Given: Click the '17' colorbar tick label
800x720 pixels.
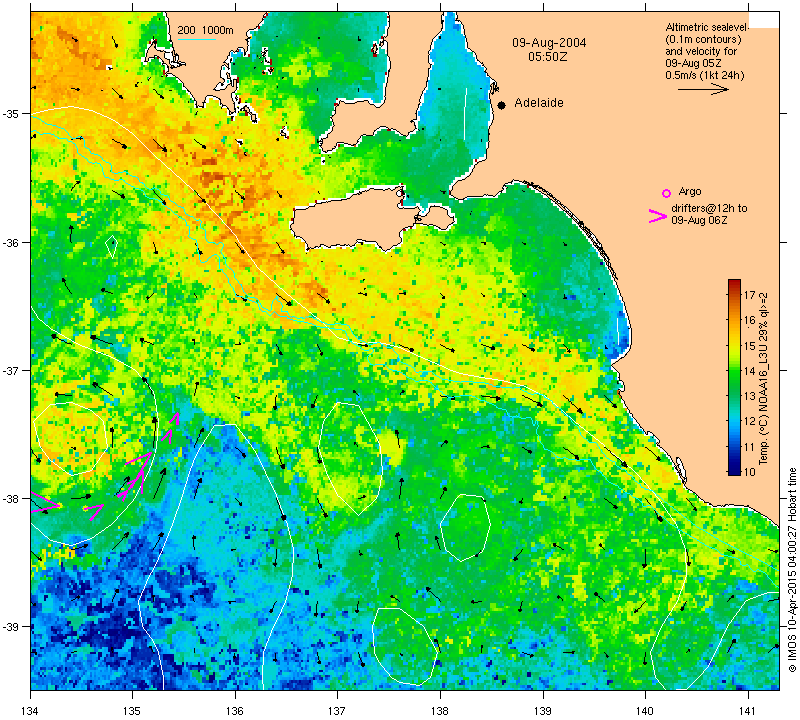Looking at the screenshot, I should (749, 295).
